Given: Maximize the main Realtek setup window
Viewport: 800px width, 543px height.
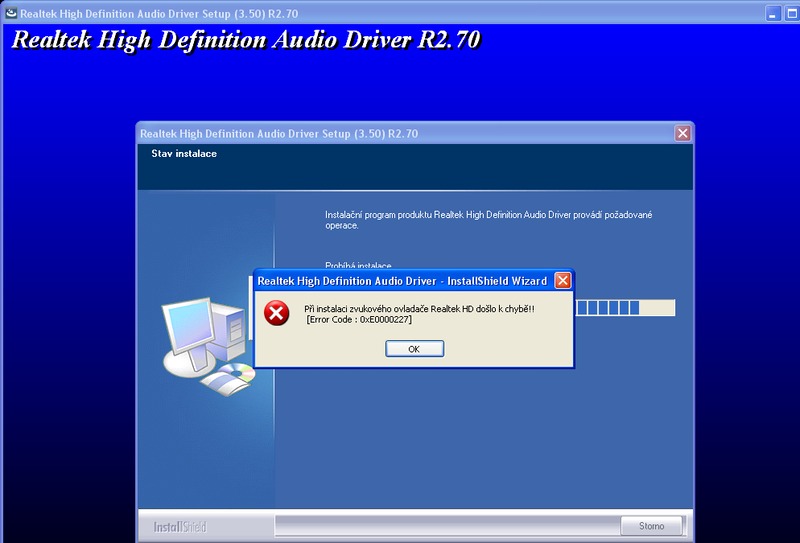Looking at the screenshot, I should pyautogui.click(x=792, y=14).
